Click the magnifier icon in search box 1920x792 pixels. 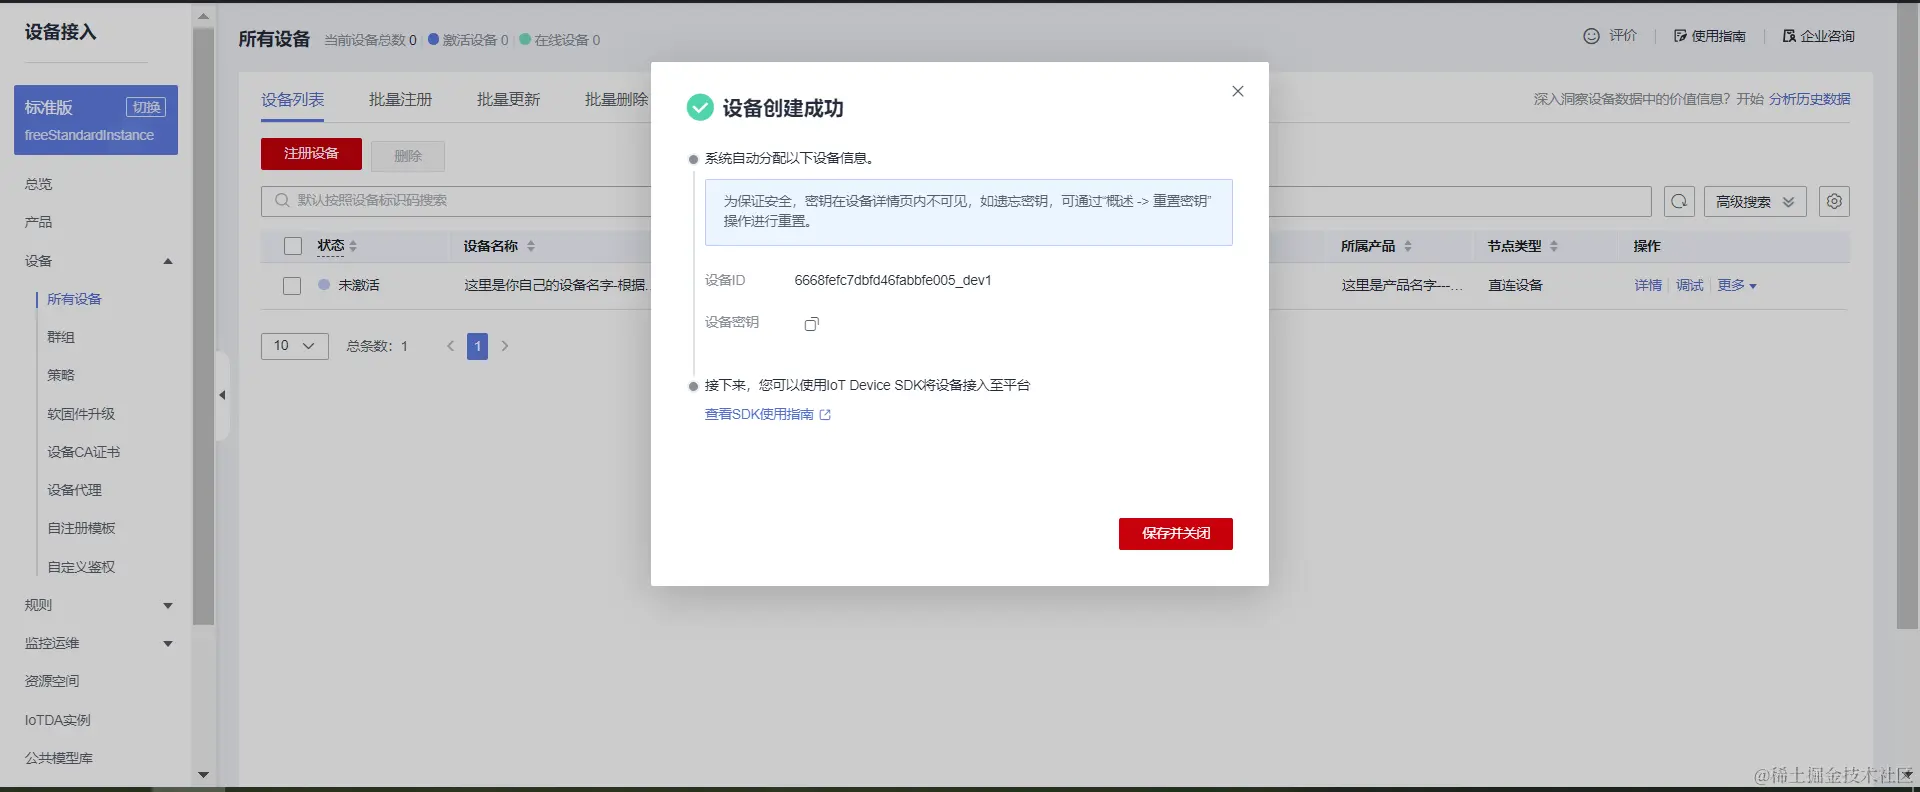click(282, 200)
